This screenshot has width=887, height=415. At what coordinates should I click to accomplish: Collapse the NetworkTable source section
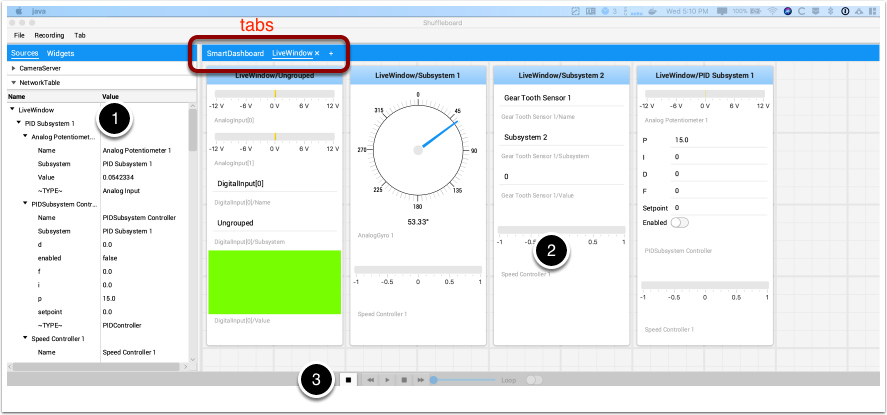coord(14,83)
